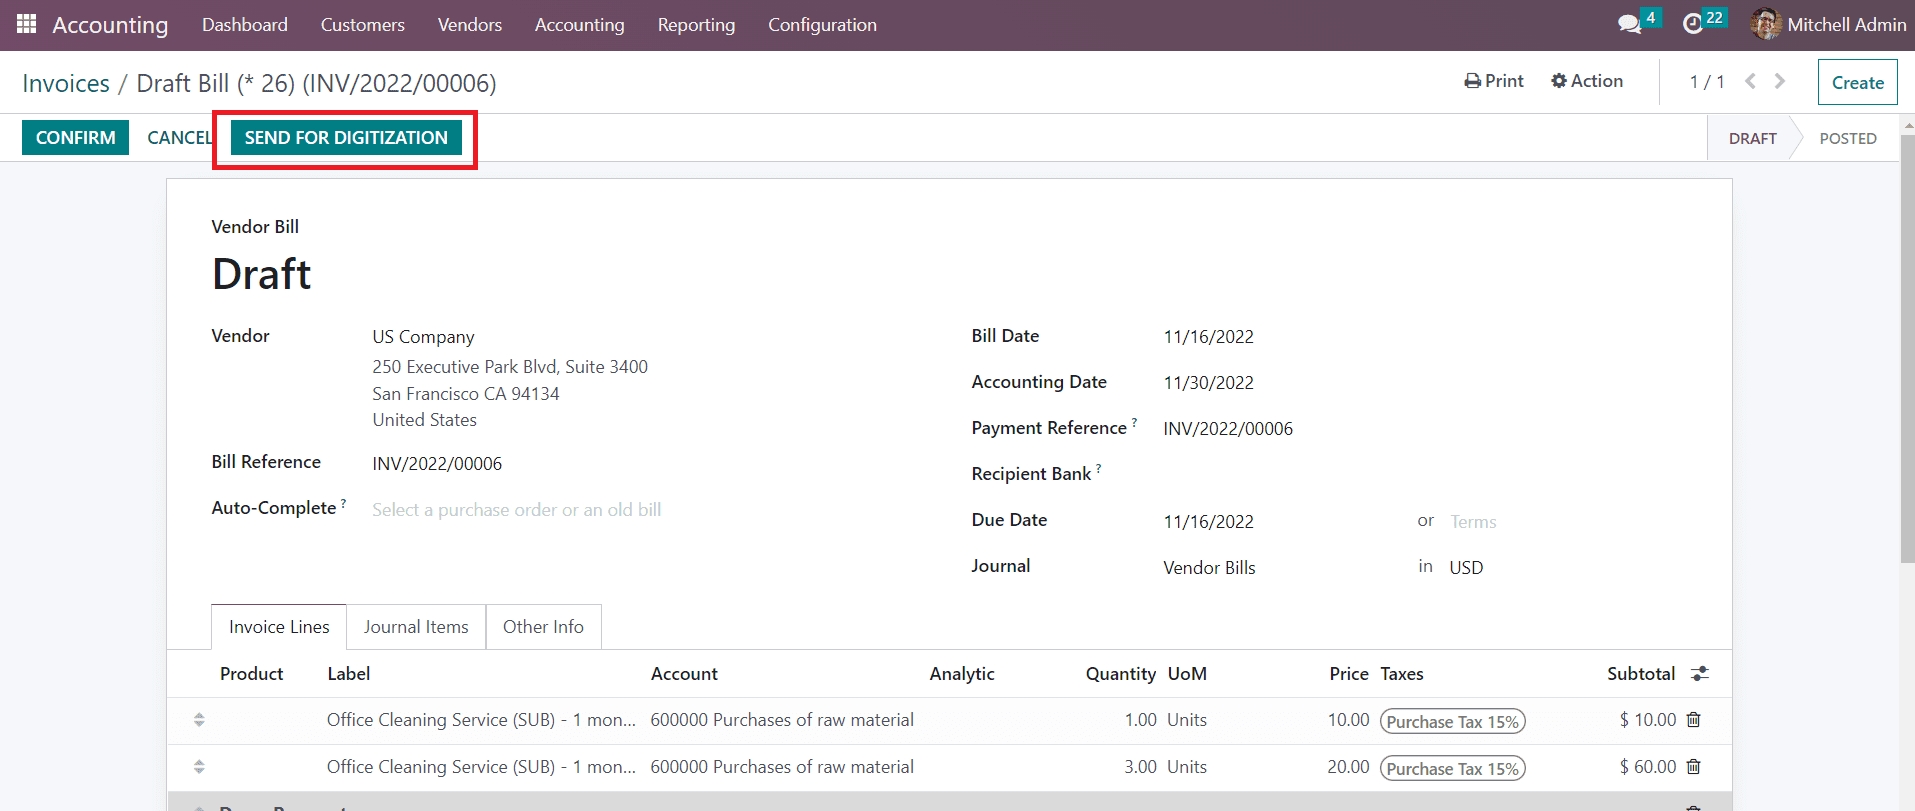The width and height of the screenshot is (1915, 811).
Task: Confirm the draft vendor bill
Action: 75,138
